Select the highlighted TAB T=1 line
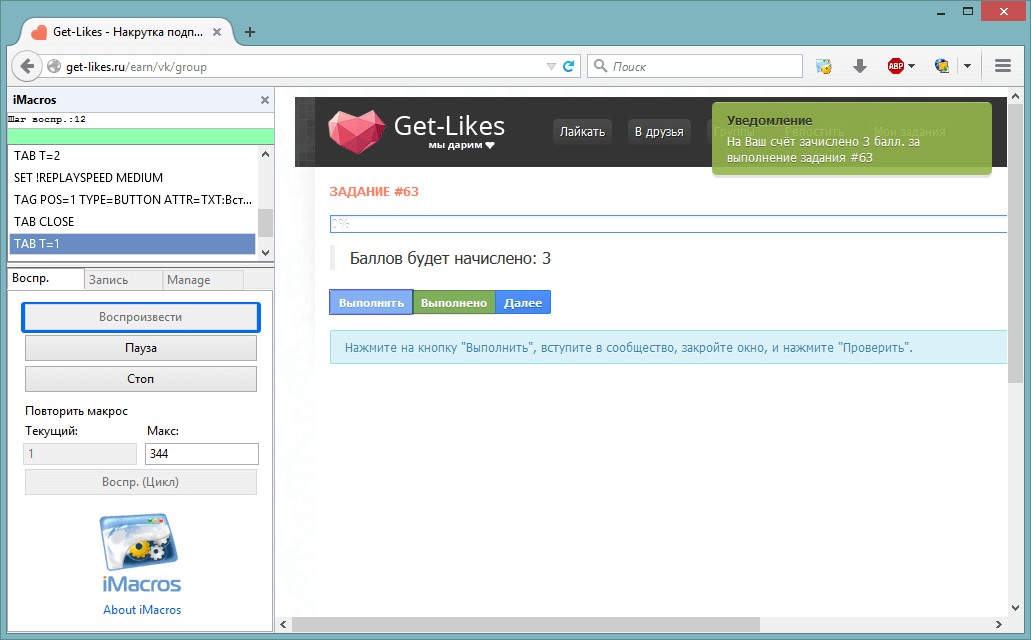The height and width of the screenshot is (640, 1031). point(133,244)
